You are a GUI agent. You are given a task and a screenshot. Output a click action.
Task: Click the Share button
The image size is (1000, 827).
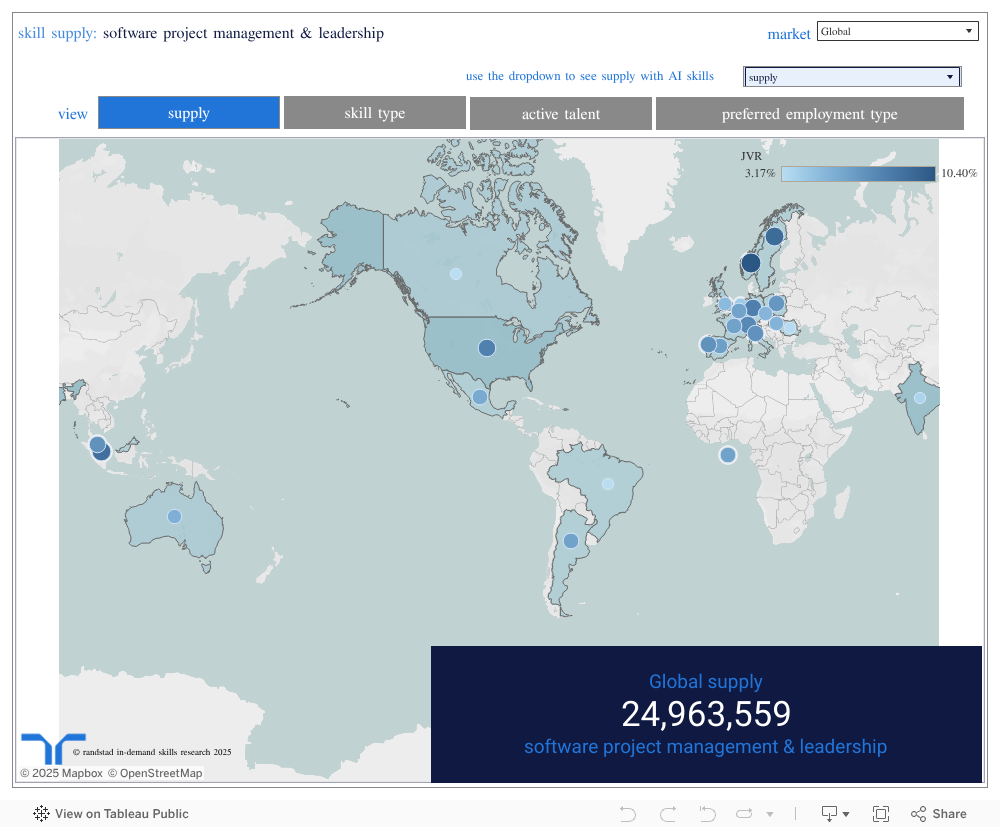pos(938,813)
